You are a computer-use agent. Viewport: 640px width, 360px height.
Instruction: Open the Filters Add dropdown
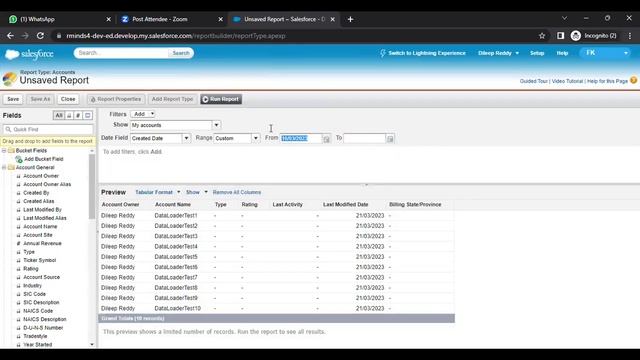(142, 114)
